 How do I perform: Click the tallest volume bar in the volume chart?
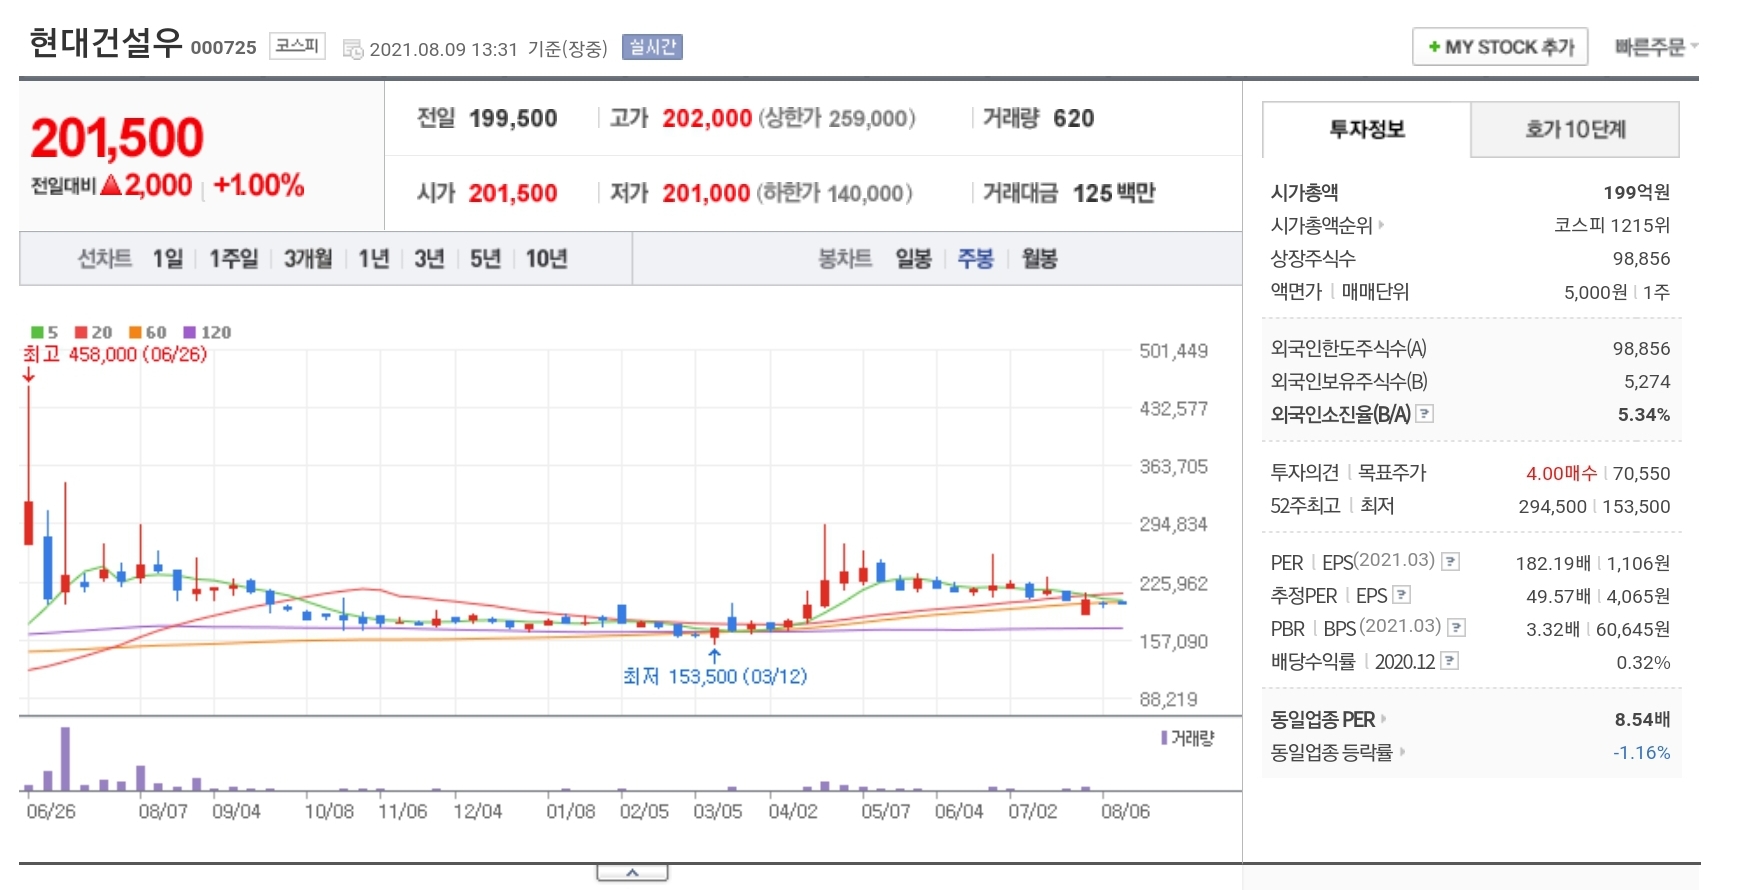65,759
